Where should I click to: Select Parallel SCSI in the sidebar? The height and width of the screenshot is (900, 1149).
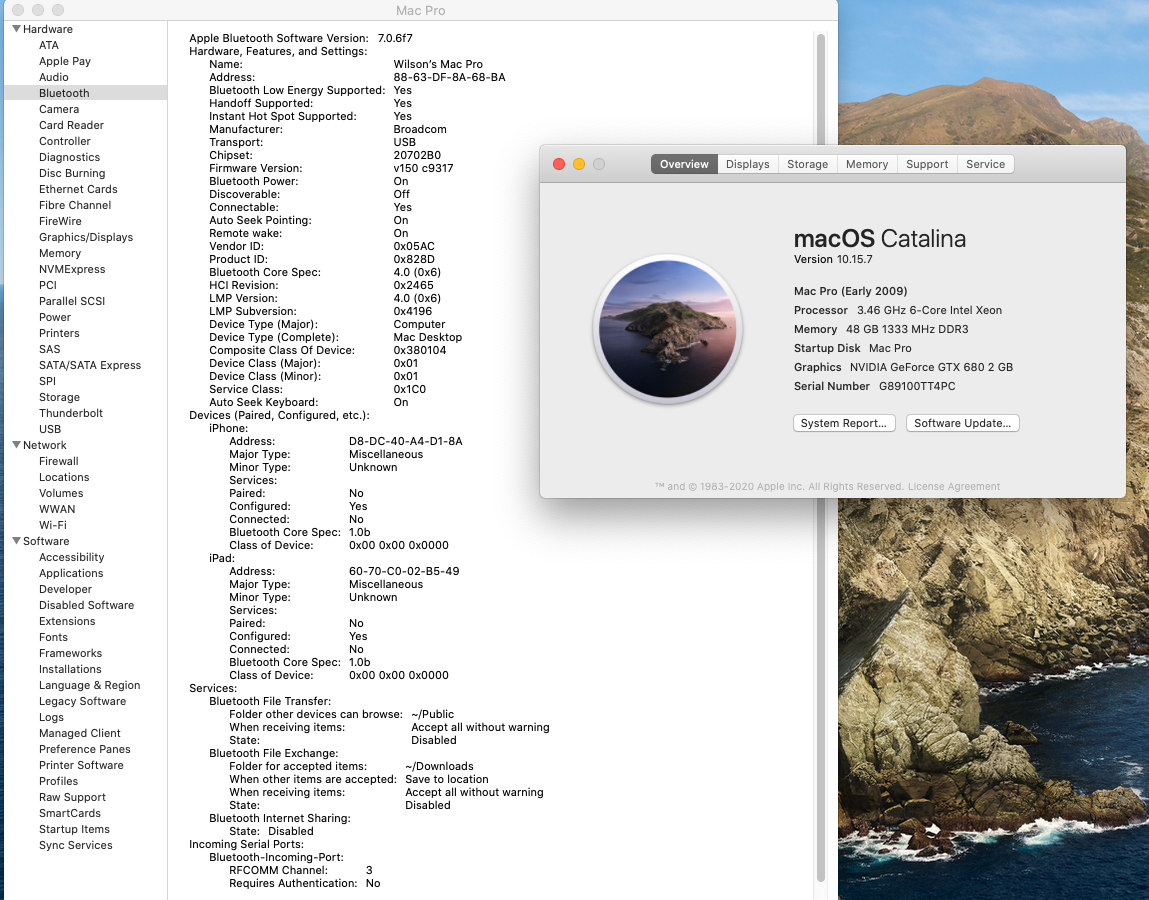pos(72,301)
